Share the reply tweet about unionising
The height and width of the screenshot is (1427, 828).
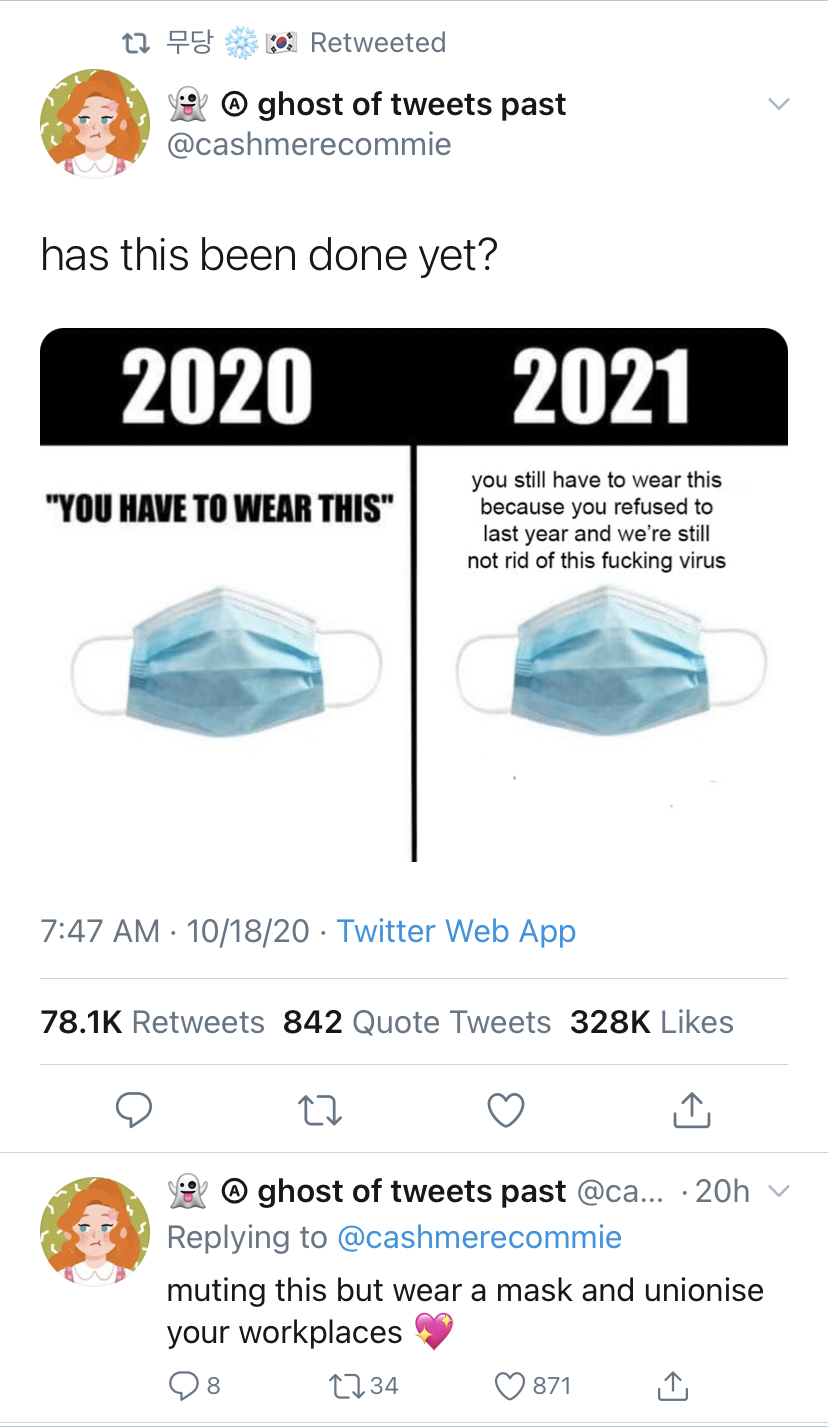(x=672, y=1385)
